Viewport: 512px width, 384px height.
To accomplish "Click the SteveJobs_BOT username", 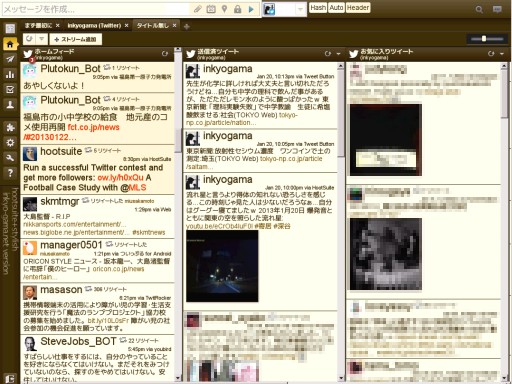I will pyautogui.click(x=78, y=341).
